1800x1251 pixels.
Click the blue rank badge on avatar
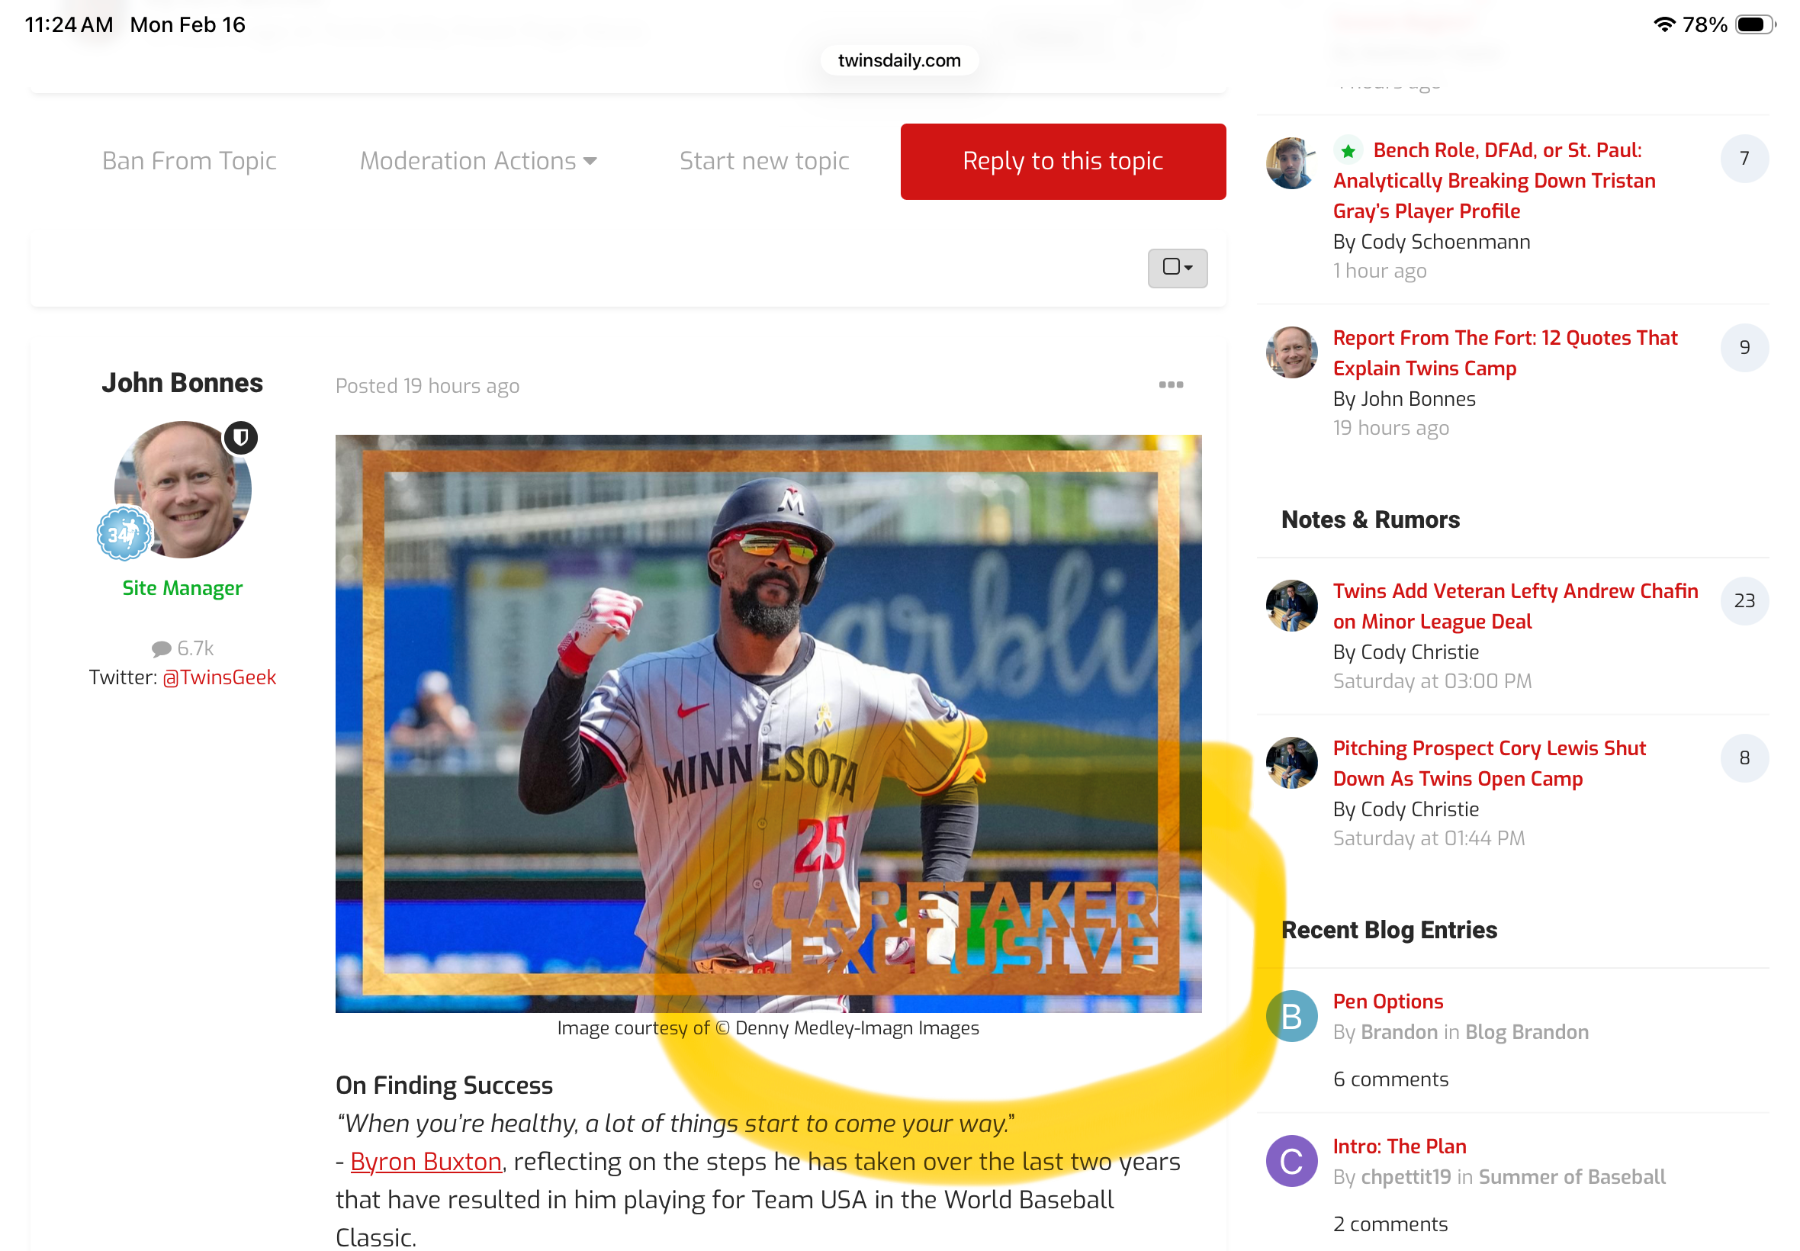[x=123, y=534]
